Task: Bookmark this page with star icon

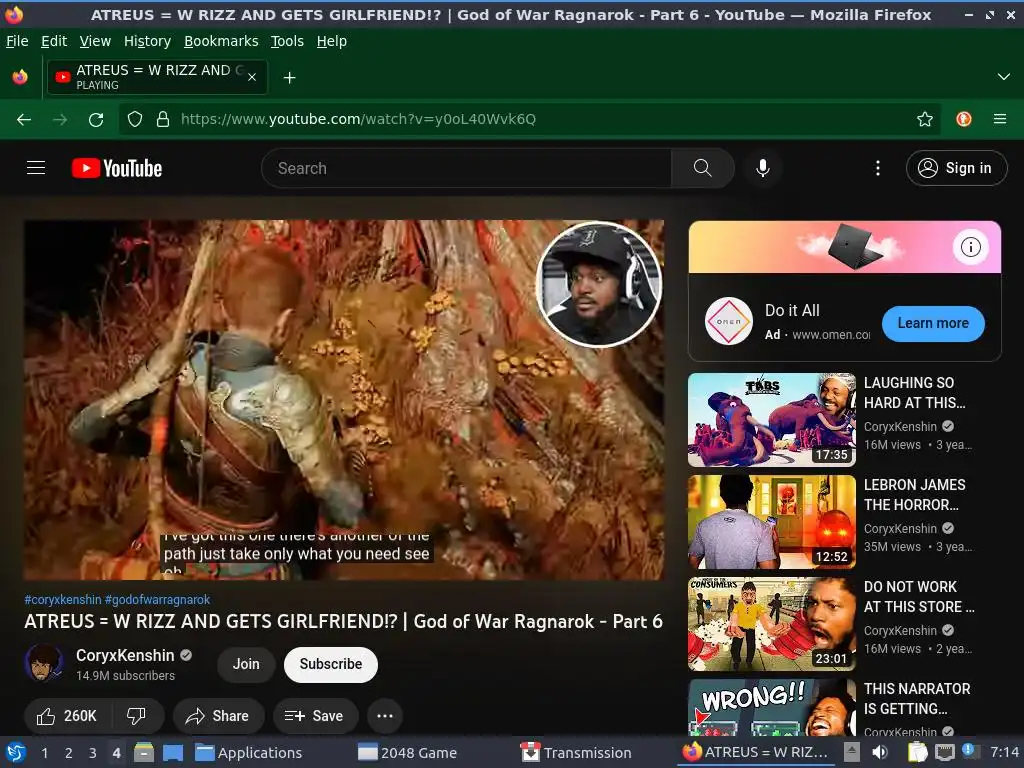Action: click(x=924, y=119)
